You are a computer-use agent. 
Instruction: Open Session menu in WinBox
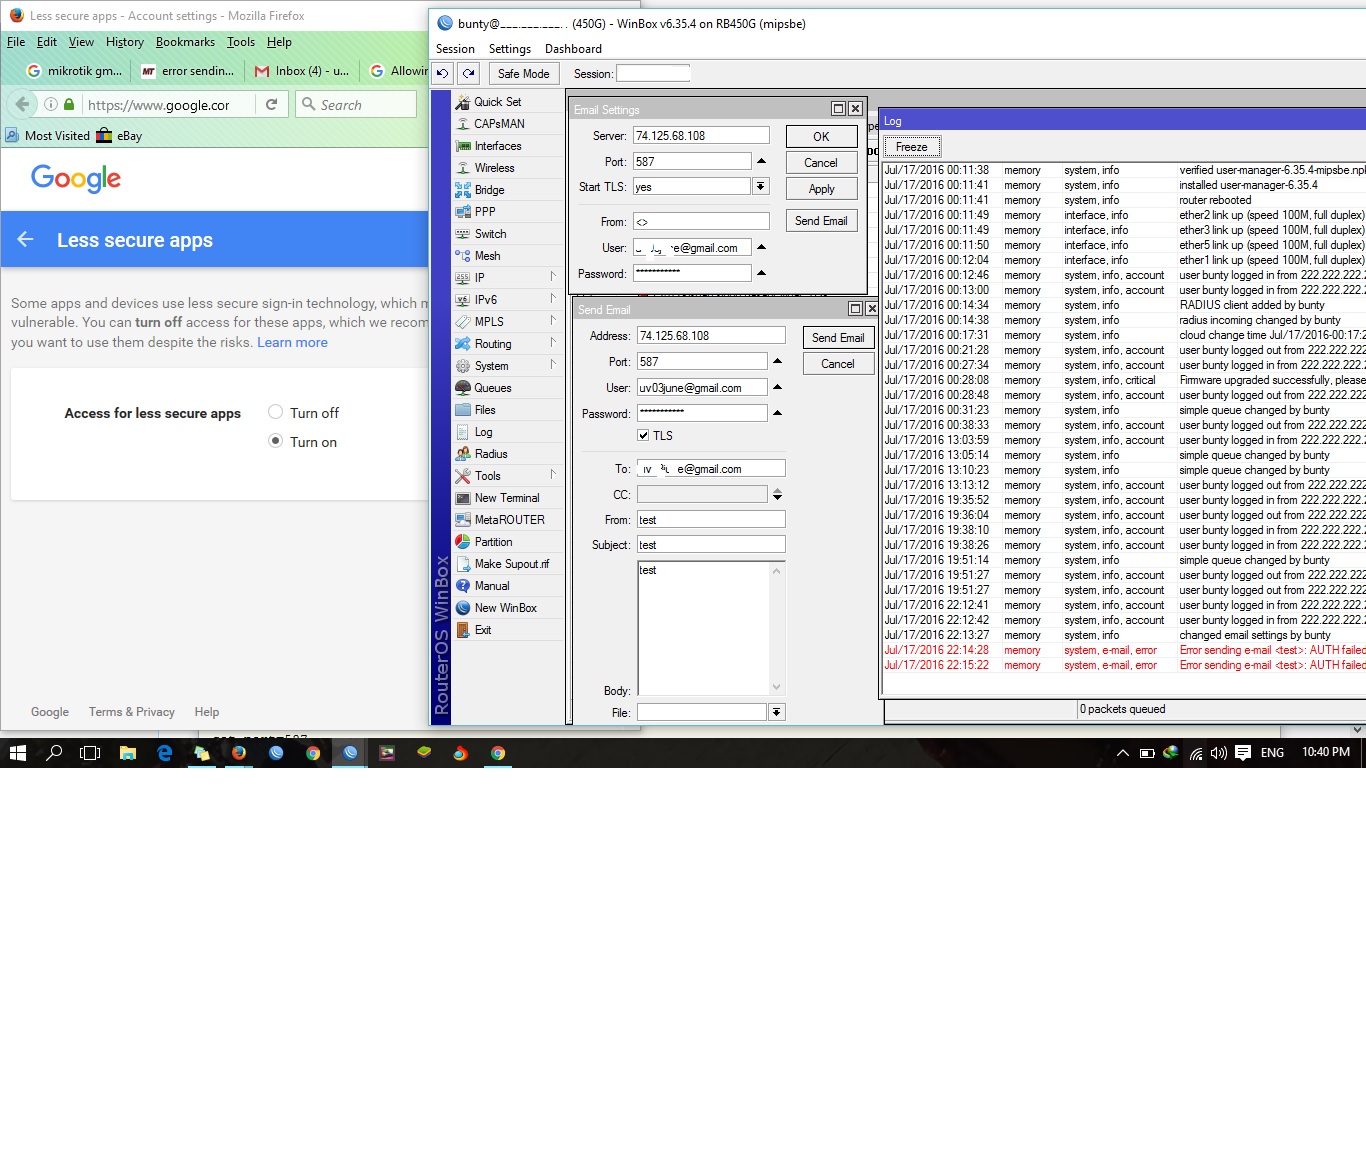[455, 49]
